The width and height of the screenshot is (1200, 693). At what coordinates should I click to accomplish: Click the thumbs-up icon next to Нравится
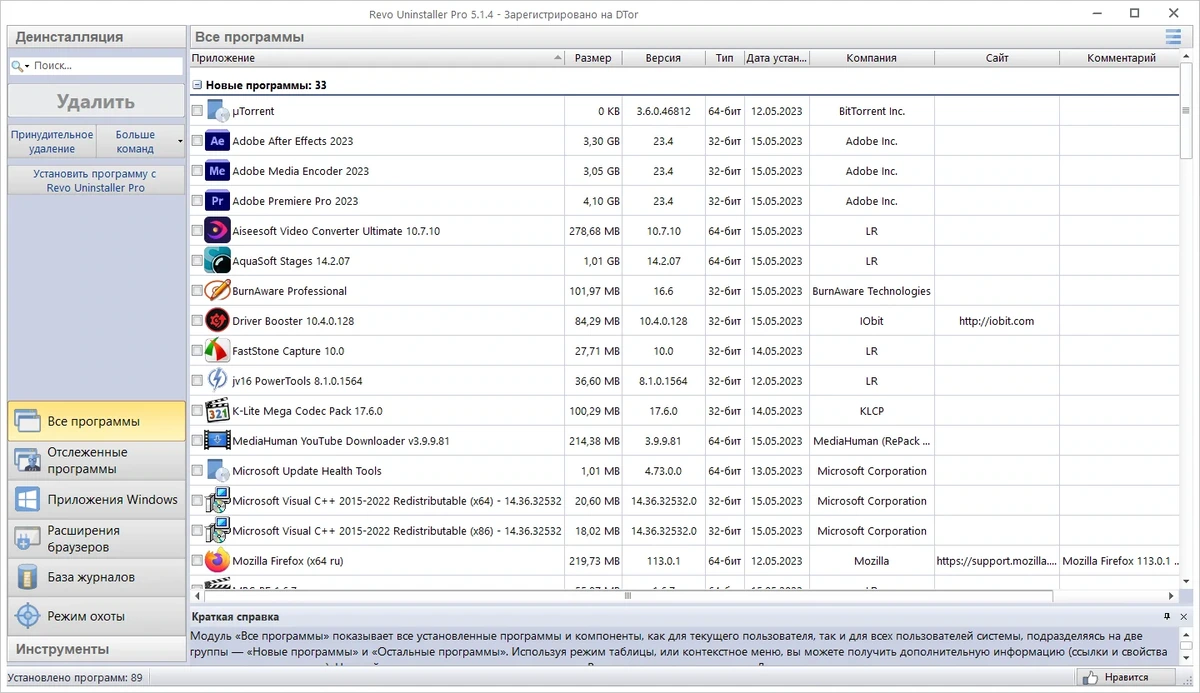pyautogui.click(x=1092, y=678)
